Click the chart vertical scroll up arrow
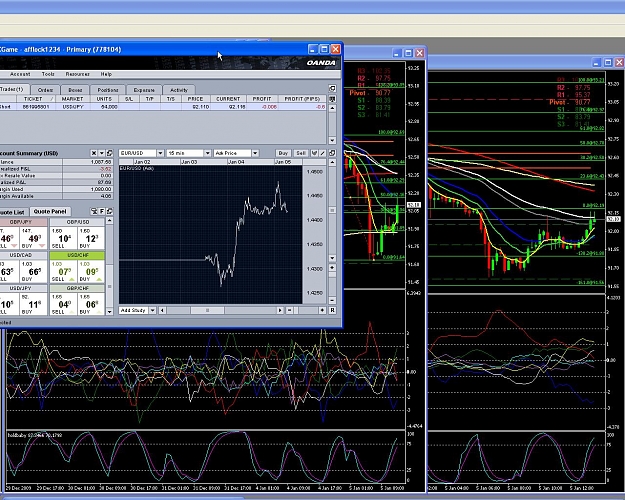The image size is (625, 500). (332, 162)
